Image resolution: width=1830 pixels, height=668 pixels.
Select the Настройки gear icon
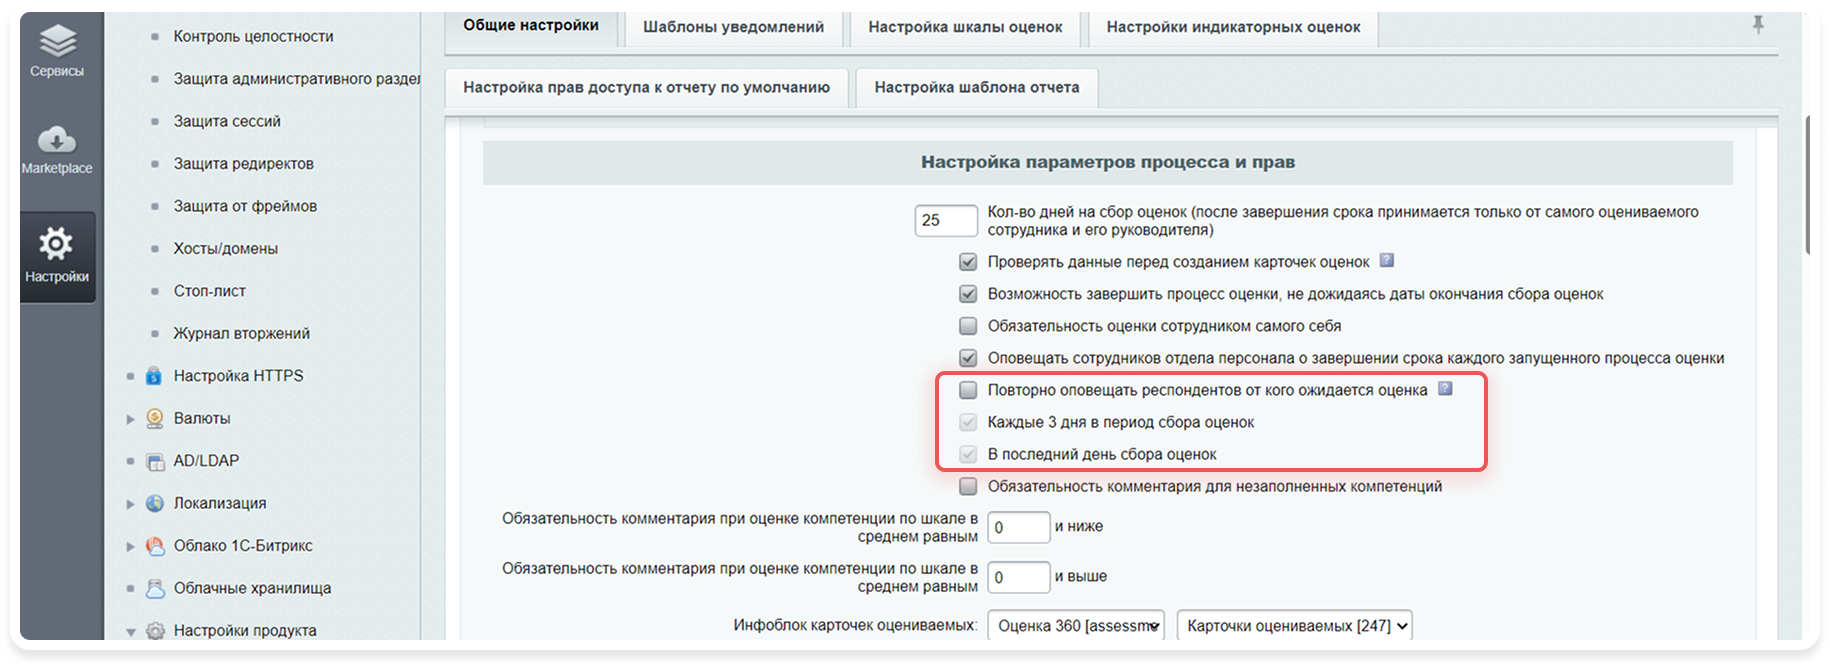pyautogui.click(x=56, y=243)
